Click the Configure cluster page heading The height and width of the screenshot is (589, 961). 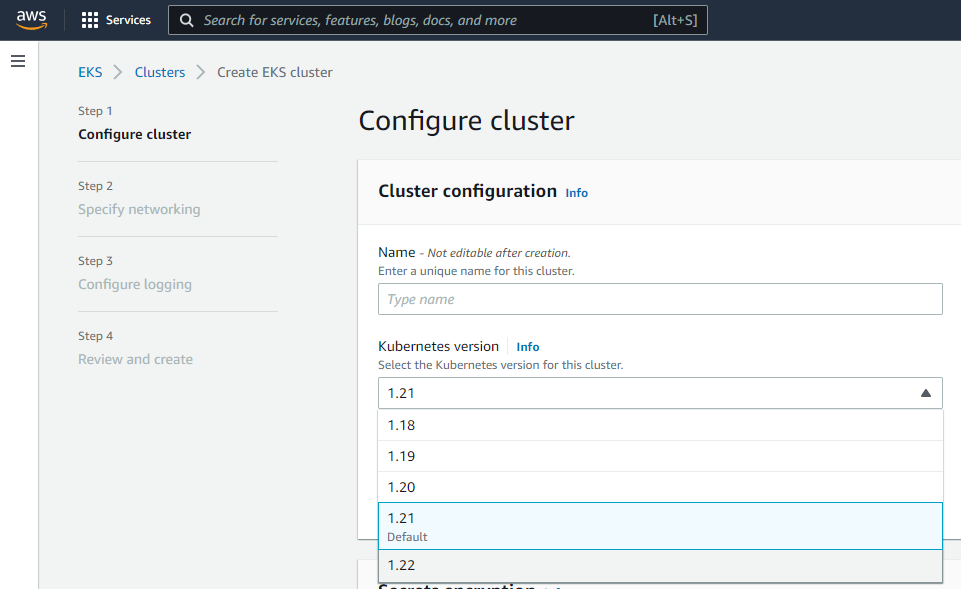(466, 121)
